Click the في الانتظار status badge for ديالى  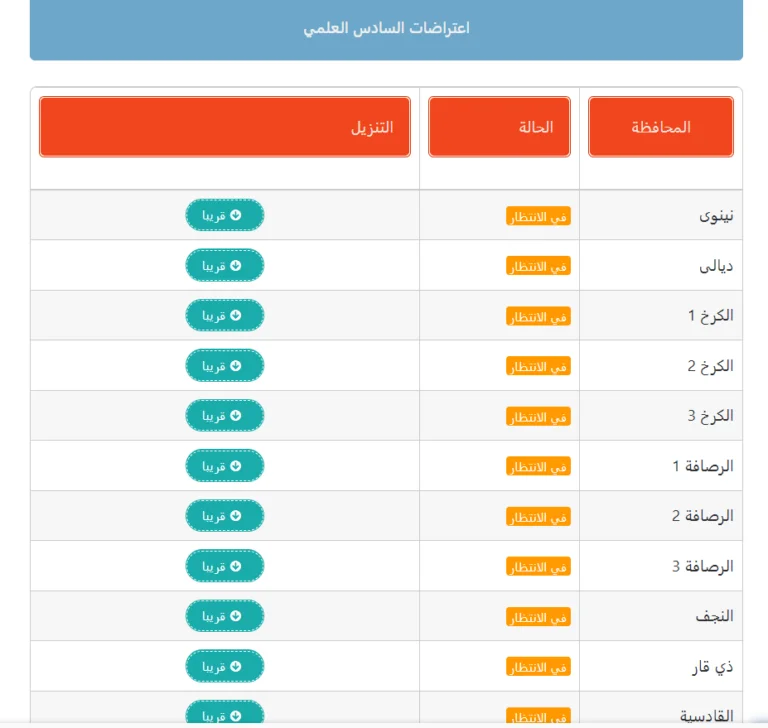(x=538, y=267)
